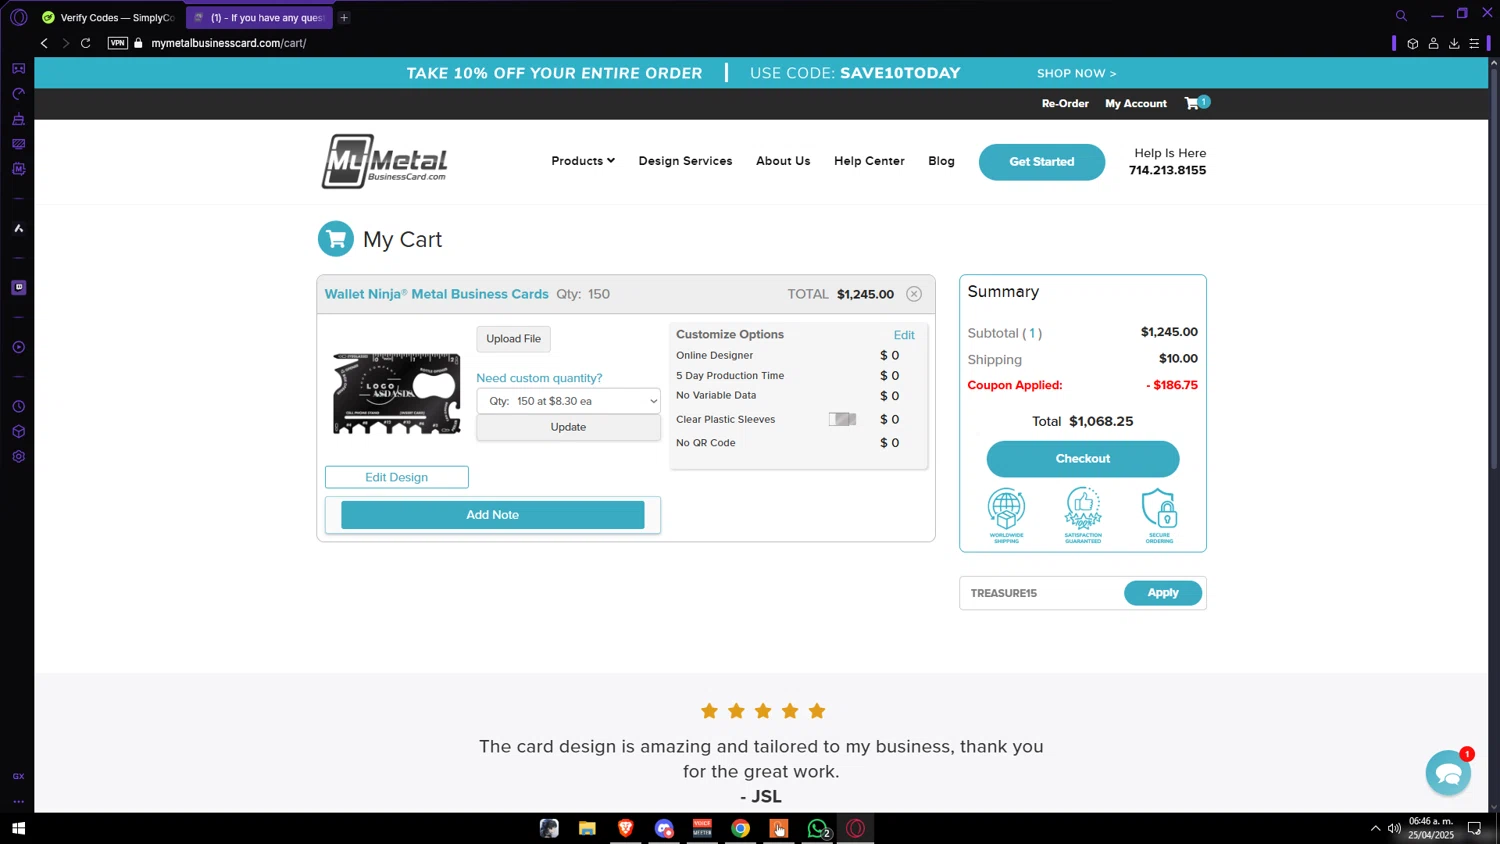This screenshot has width=1500, height=844.
Task: Open the About Us page
Action: (x=783, y=161)
